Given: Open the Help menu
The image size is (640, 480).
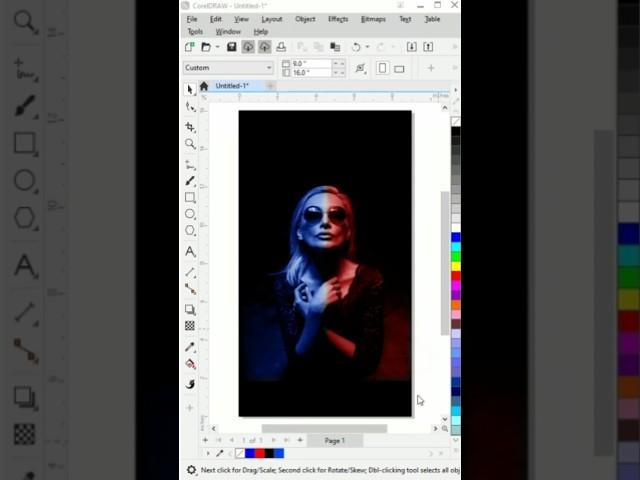Looking at the screenshot, I should point(260,31).
